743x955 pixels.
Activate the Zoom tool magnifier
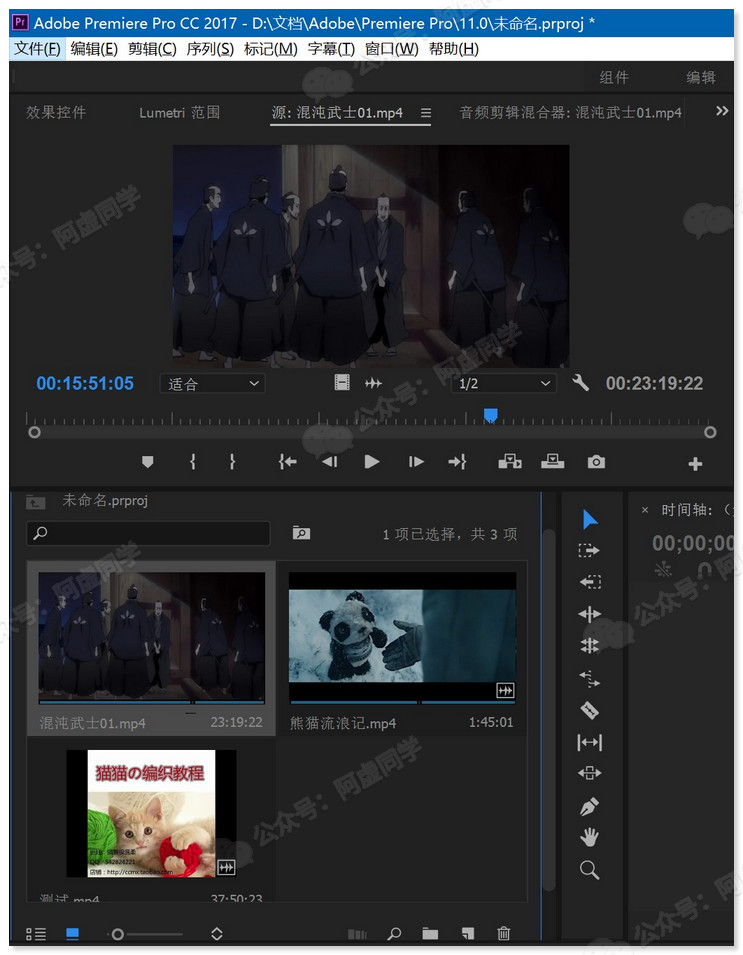point(590,870)
